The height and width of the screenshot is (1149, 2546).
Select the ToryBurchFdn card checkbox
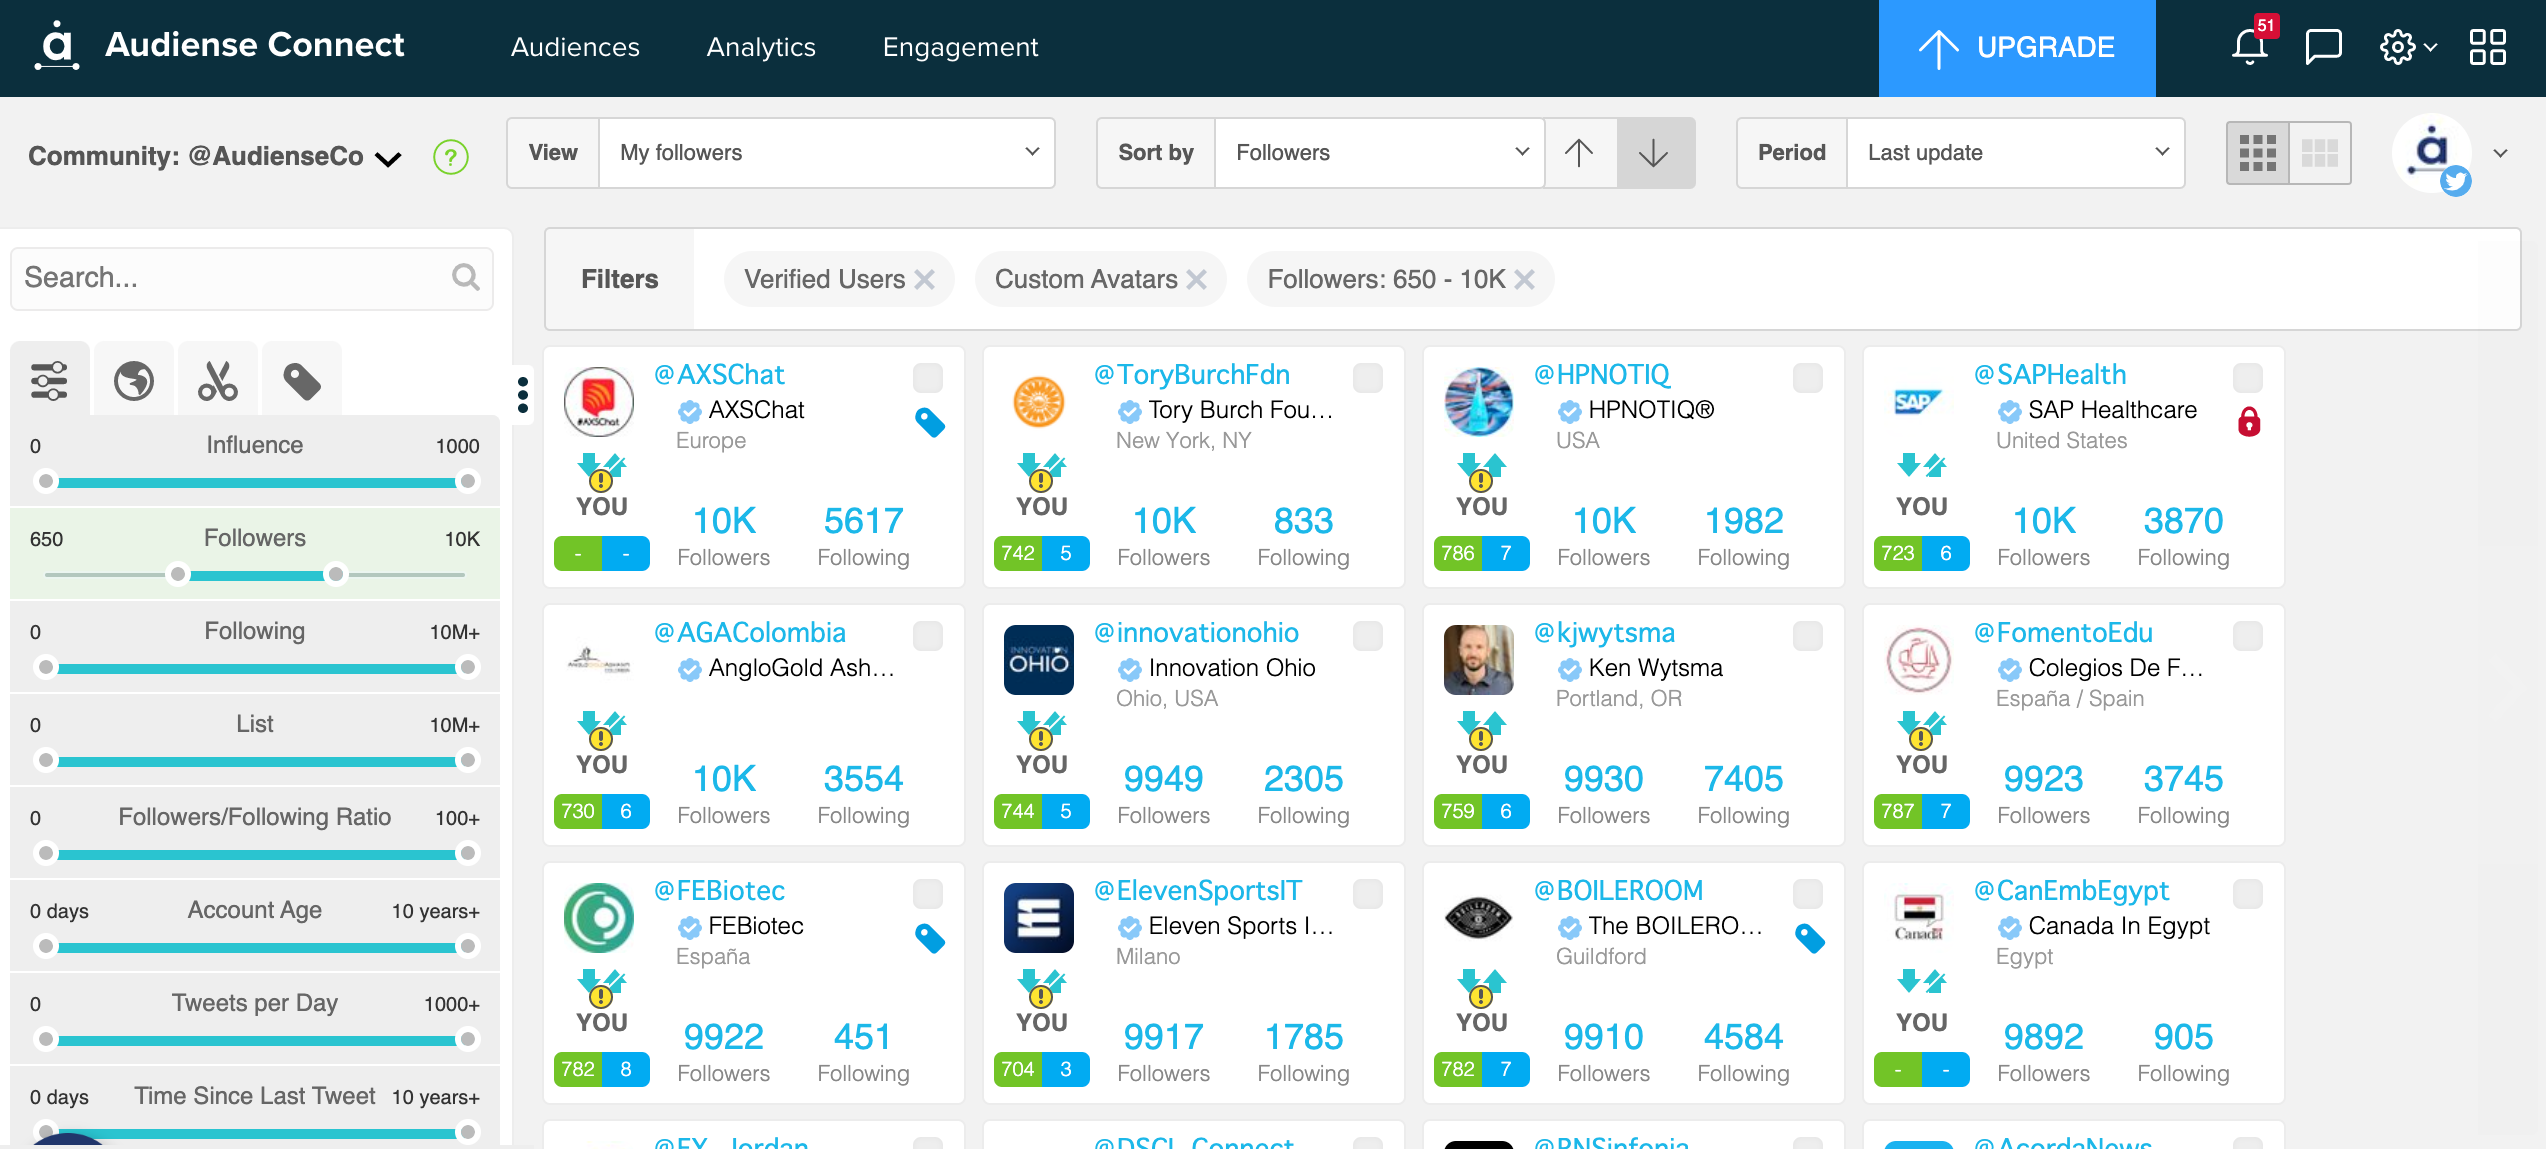[1368, 378]
